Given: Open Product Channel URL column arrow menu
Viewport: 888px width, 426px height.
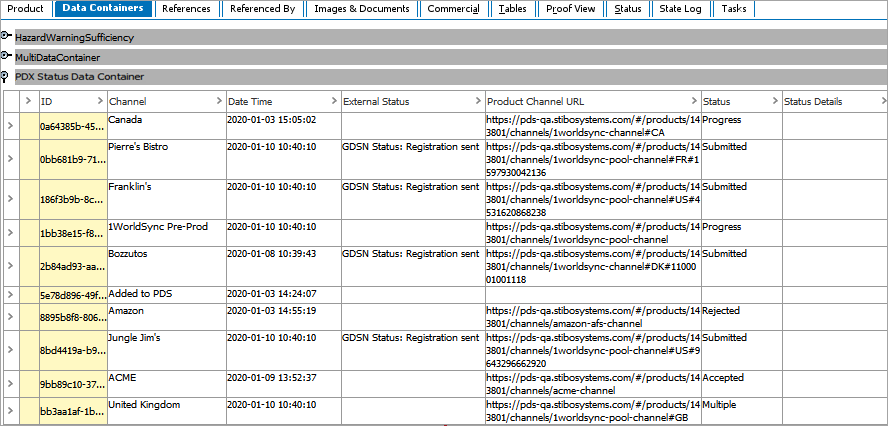Looking at the screenshot, I should click(x=694, y=101).
